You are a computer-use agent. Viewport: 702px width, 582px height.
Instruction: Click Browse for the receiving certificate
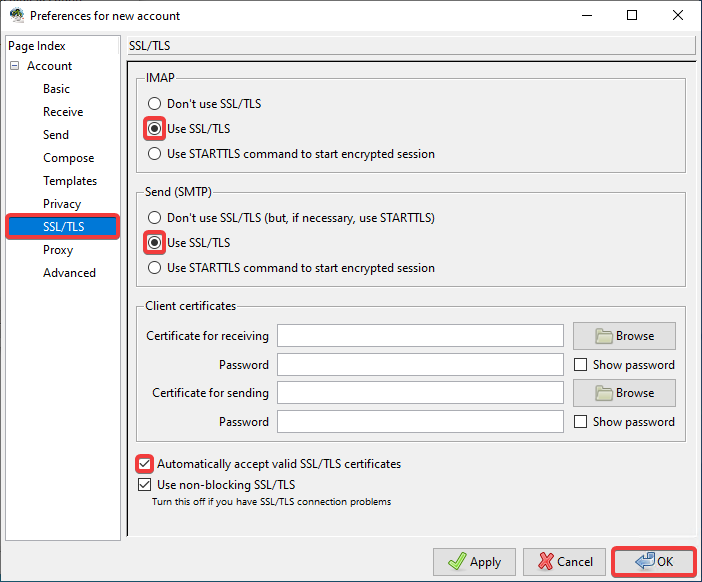point(624,336)
